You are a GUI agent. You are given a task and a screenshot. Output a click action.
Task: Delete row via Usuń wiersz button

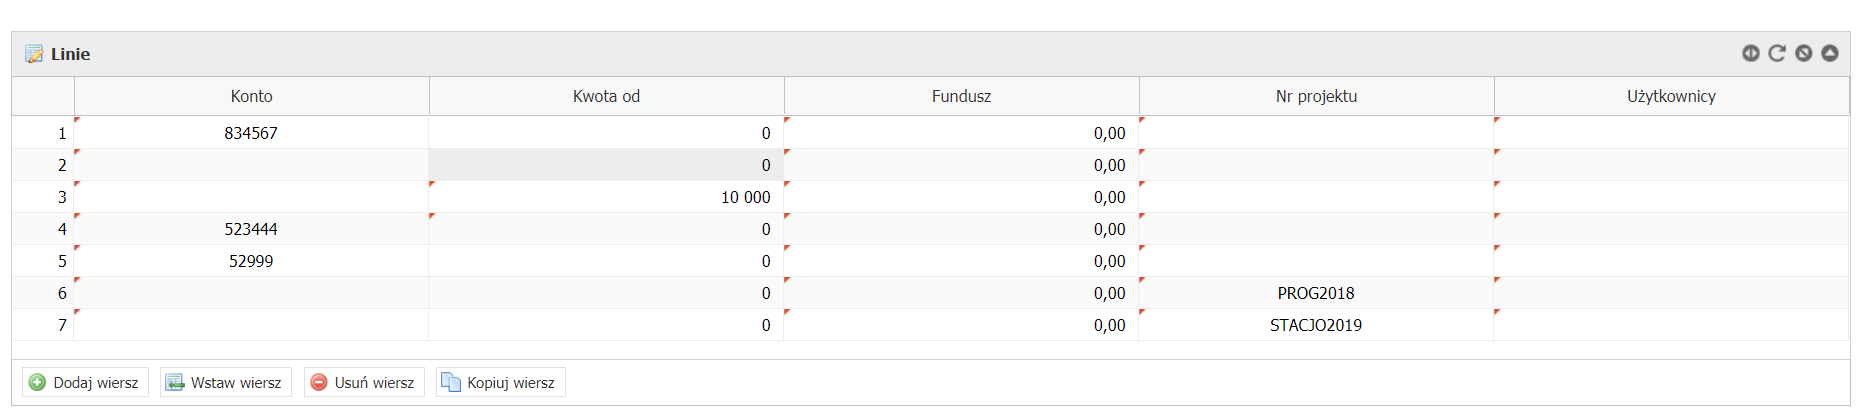[364, 382]
